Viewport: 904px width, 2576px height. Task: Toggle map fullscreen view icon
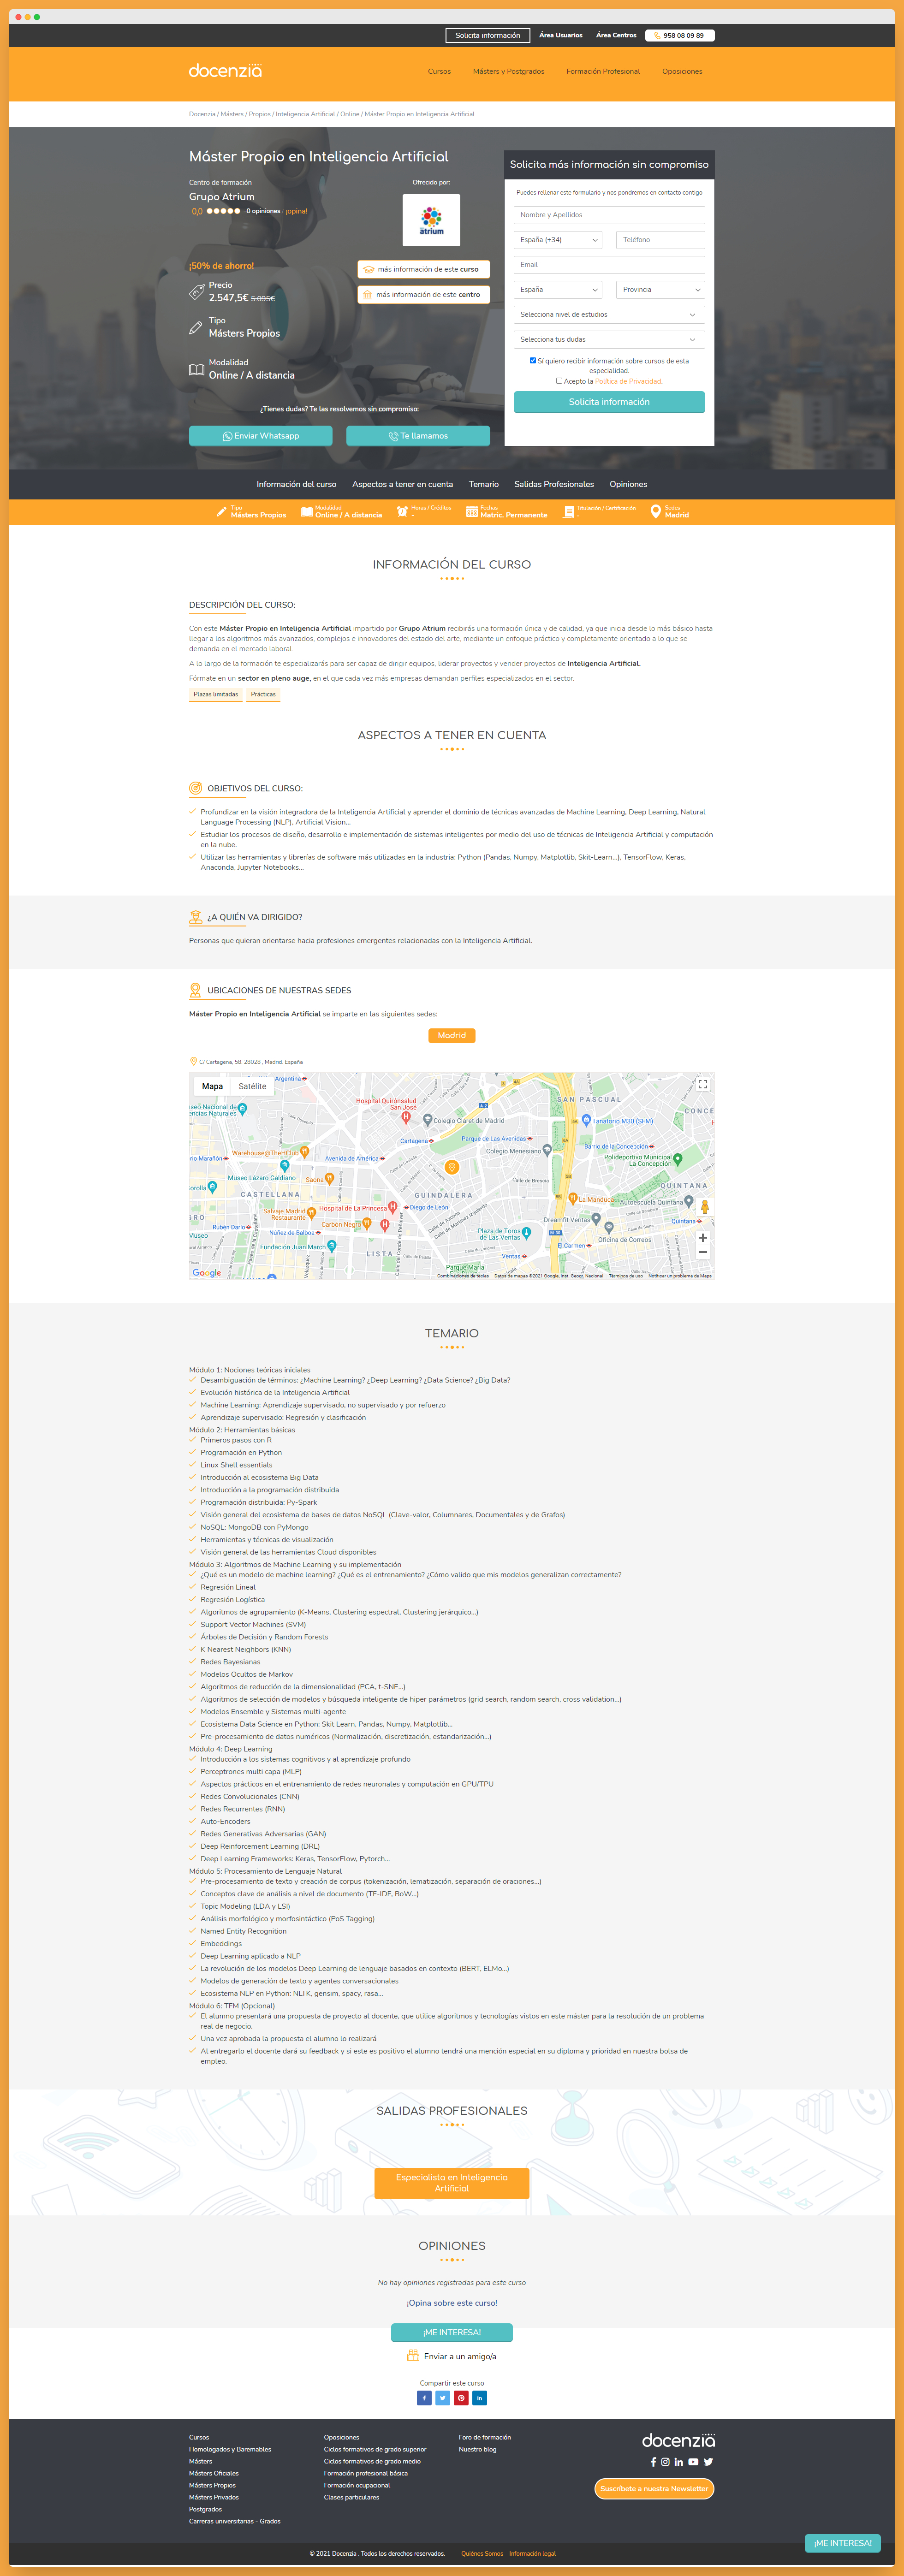(703, 1084)
